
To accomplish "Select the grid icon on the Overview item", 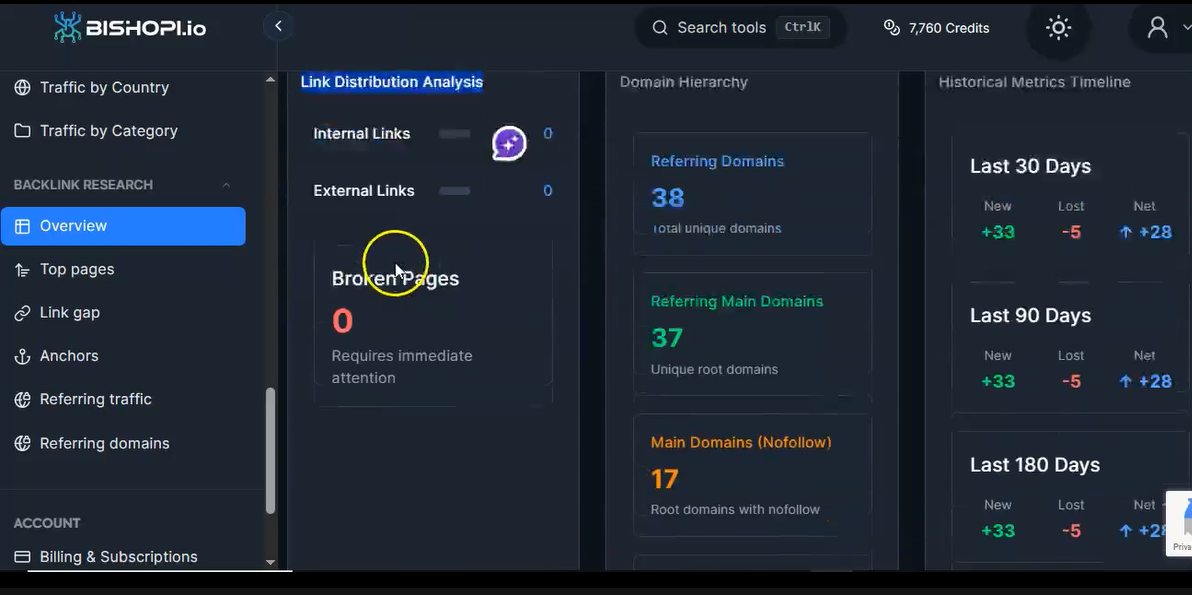I will coord(22,225).
